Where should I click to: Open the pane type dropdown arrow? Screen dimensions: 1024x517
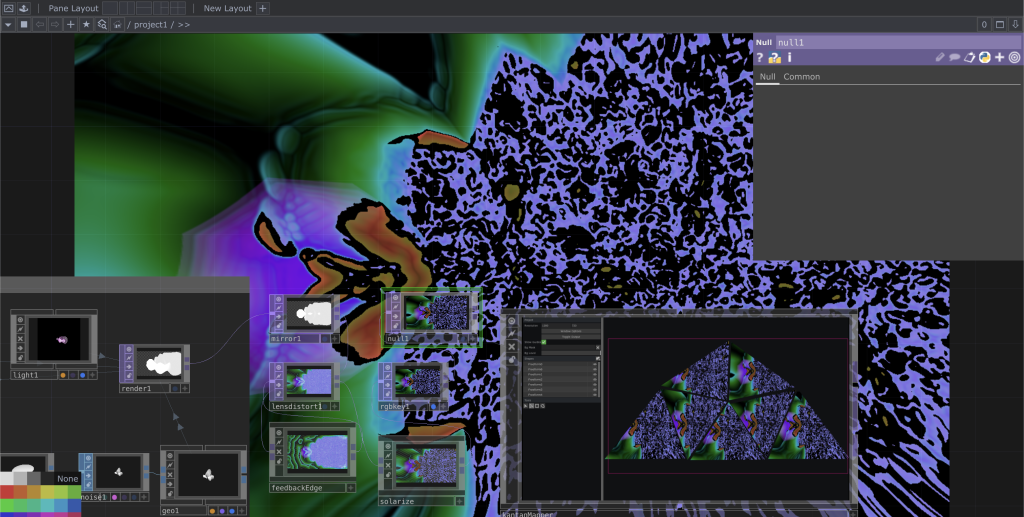(8, 24)
